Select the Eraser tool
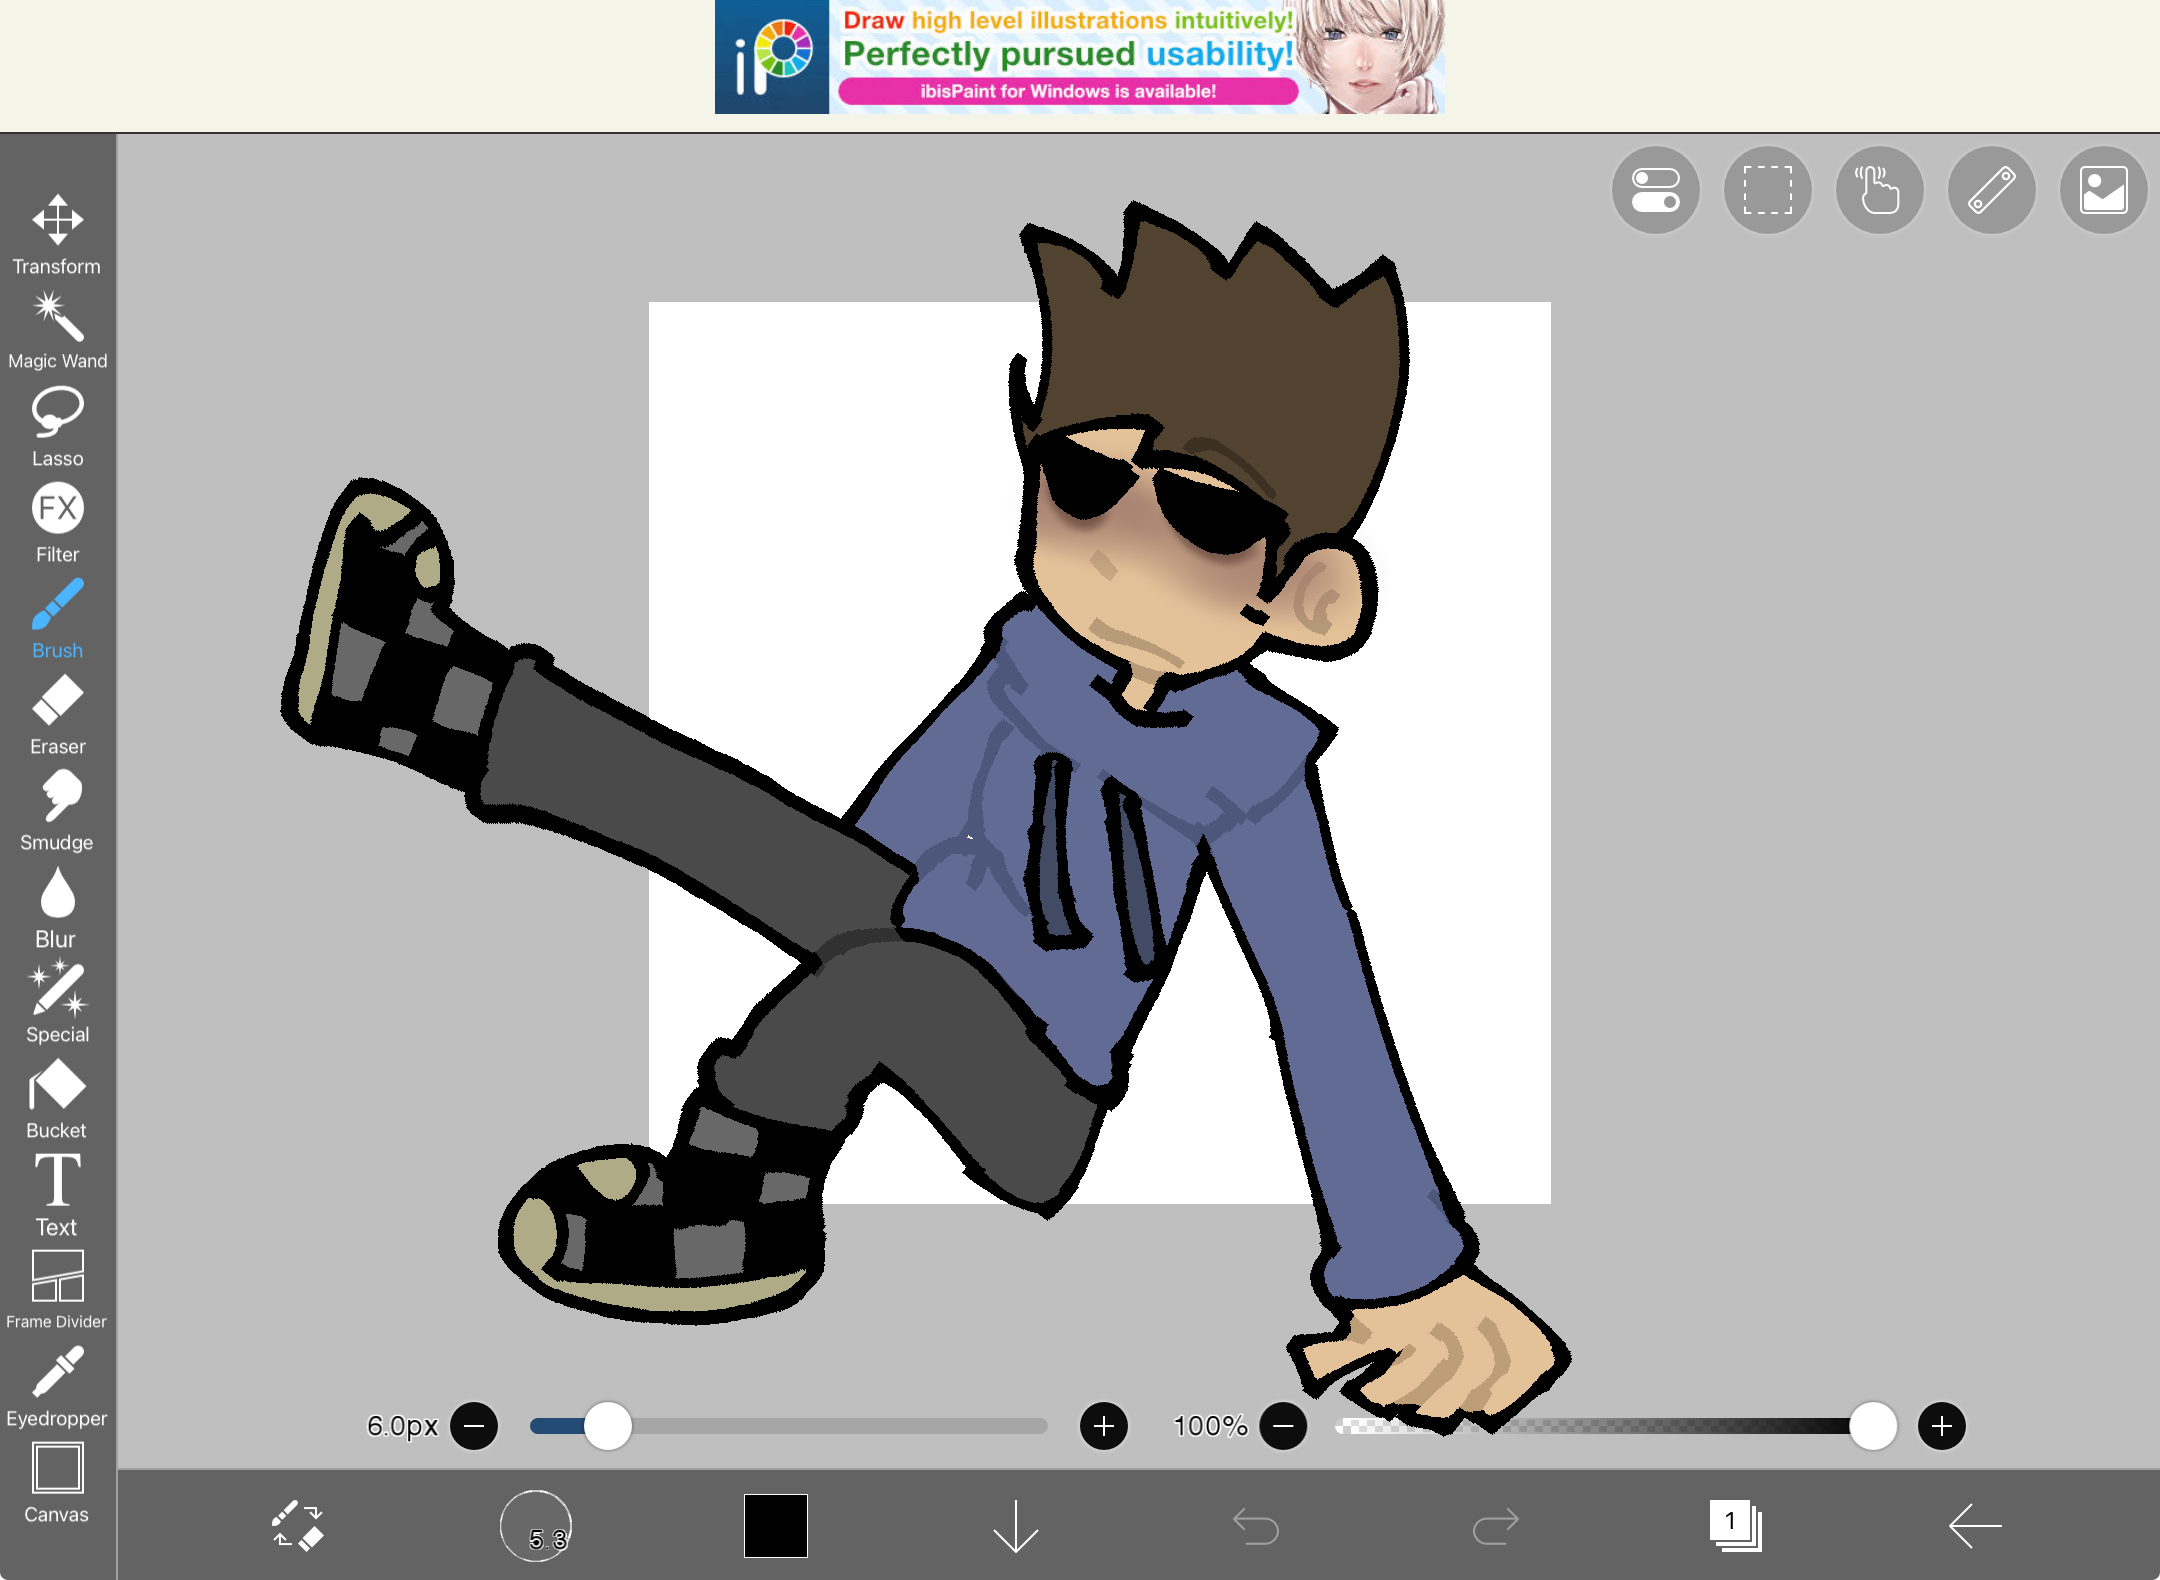This screenshot has width=2160, height=1580. (57, 700)
